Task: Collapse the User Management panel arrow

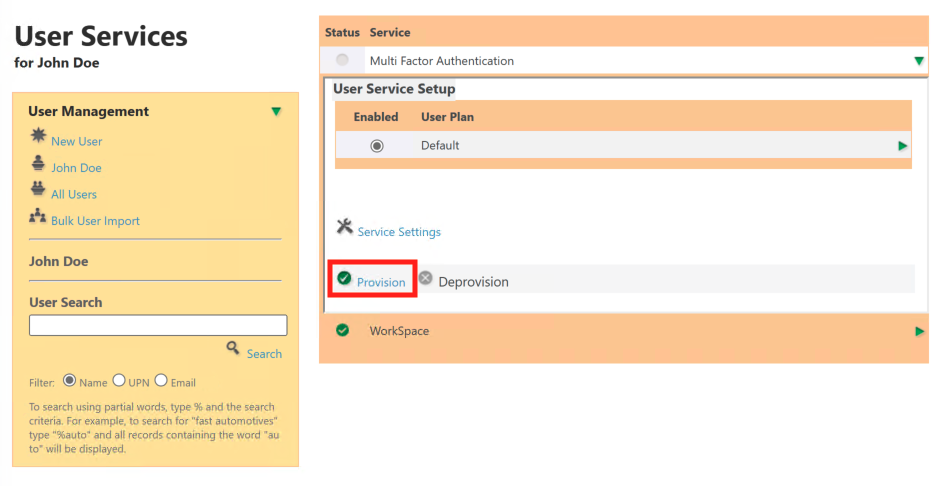Action: (276, 111)
